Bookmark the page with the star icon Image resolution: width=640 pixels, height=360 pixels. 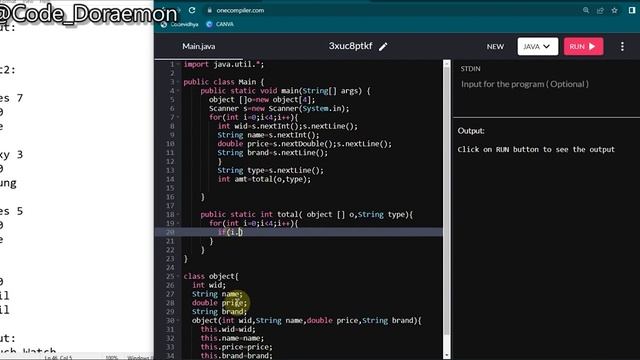[x=614, y=10]
